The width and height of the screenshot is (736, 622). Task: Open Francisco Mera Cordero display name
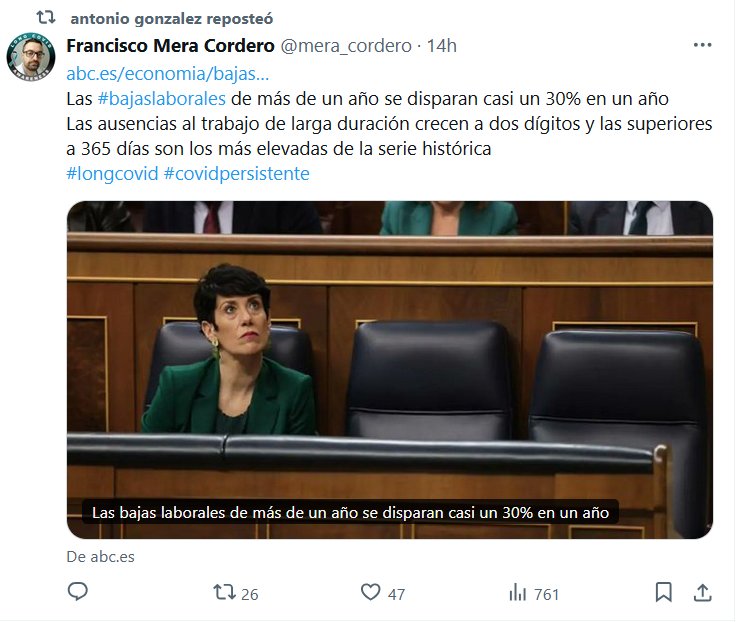coord(170,46)
